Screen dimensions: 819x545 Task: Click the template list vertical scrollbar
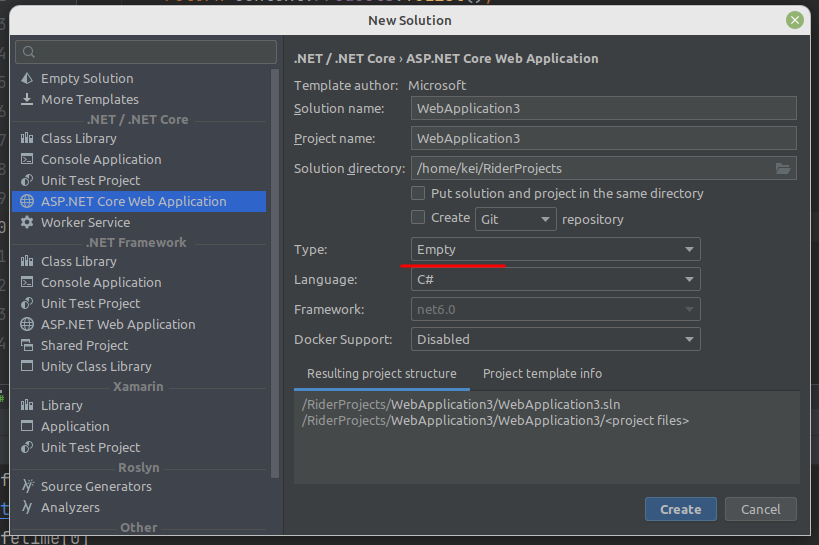(x=275, y=270)
